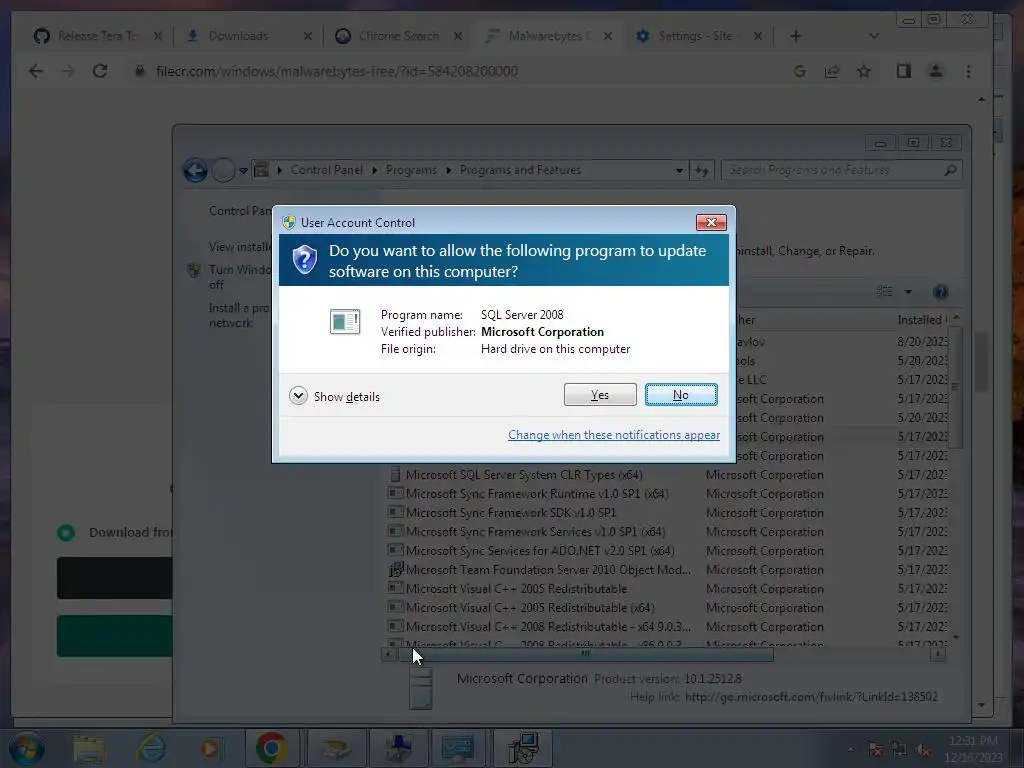This screenshot has width=1024, height=768.
Task: Click No in User Account Control dialog
Action: (680, 394)
